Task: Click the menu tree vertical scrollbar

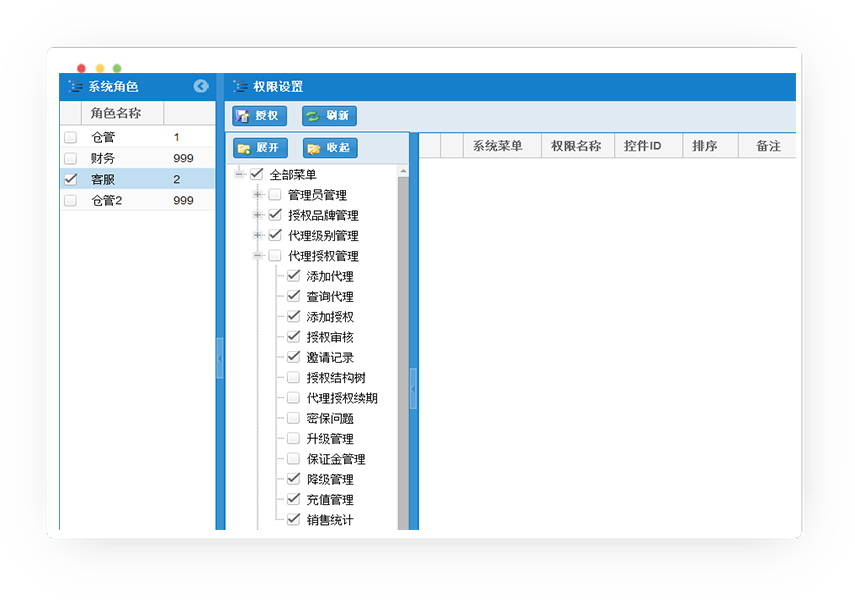Action: click(403, 350)
